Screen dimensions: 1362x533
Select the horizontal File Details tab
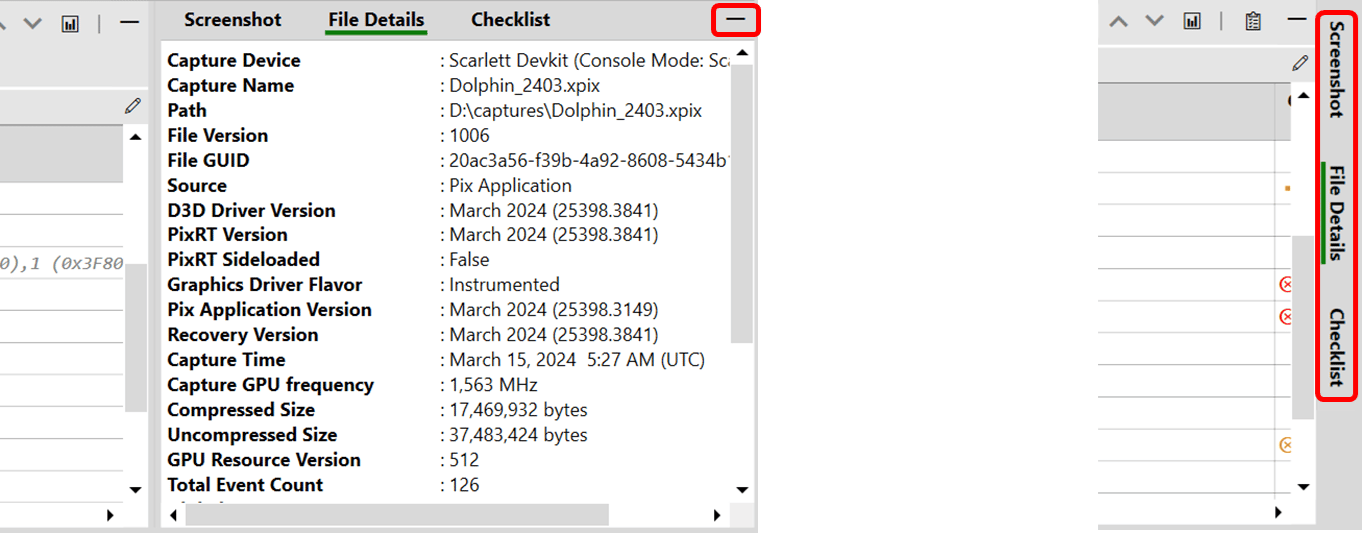pos(376,20)
